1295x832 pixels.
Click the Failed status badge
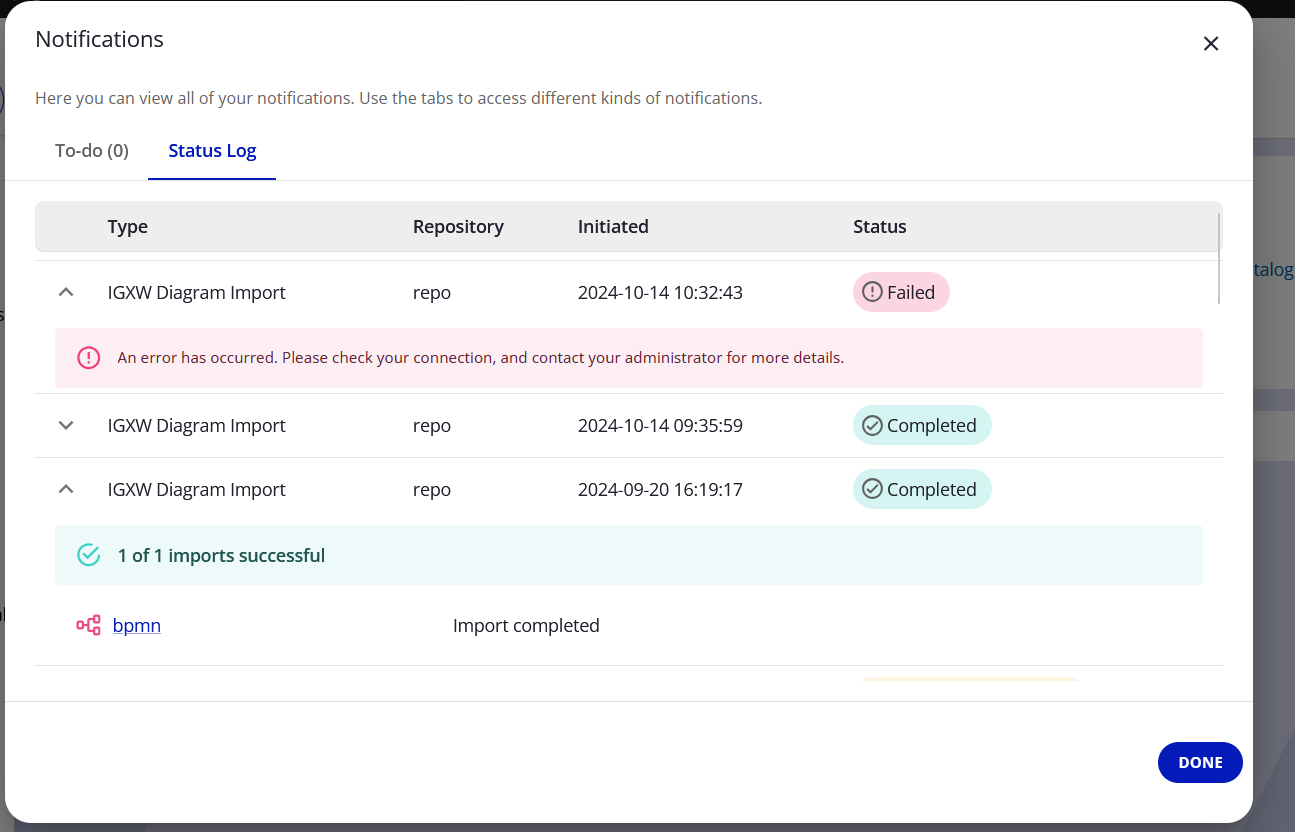tap(900, 293)
